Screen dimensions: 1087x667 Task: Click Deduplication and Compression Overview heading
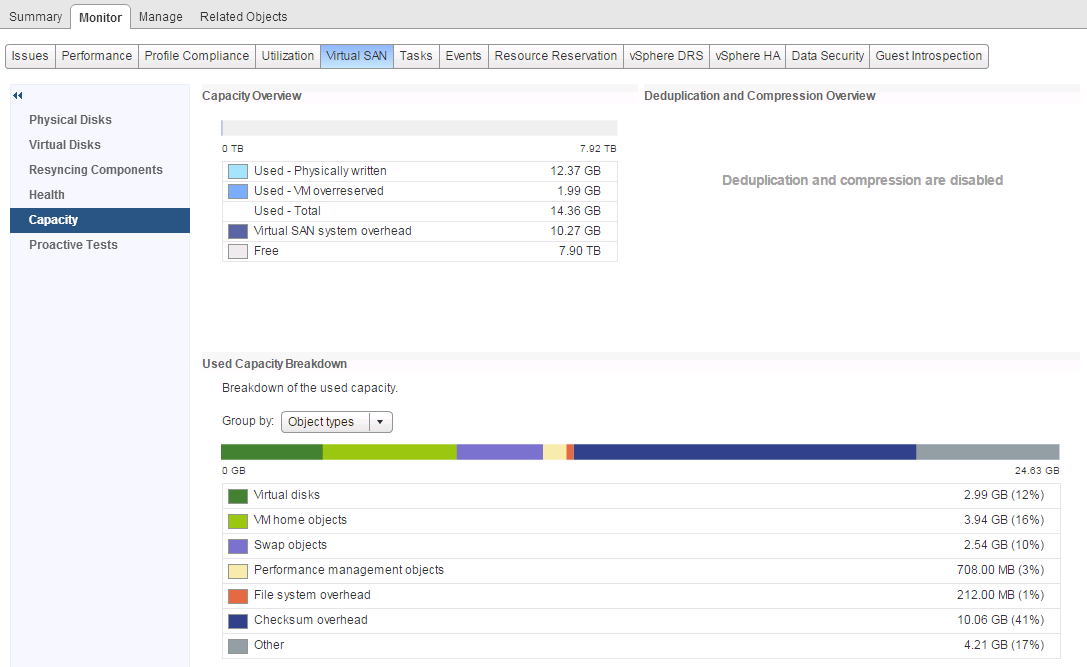pyautogui.click(x=760, y=96)
